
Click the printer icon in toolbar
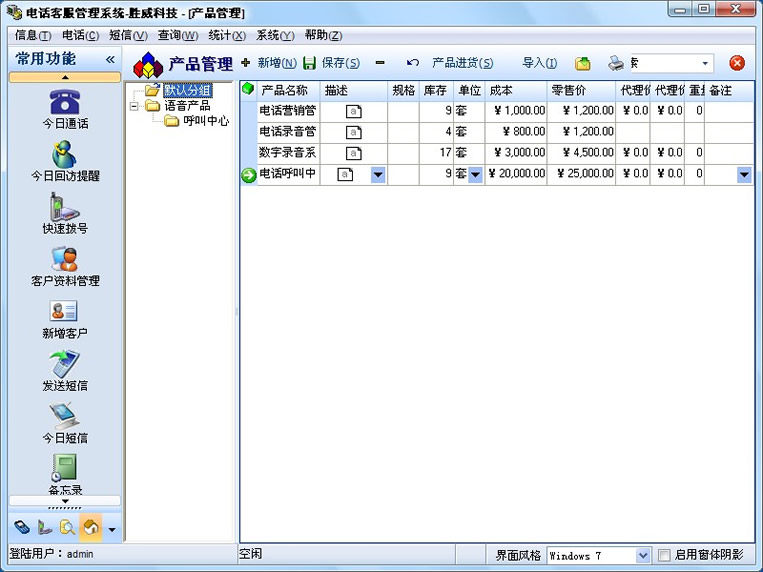(x=616, y=63)
